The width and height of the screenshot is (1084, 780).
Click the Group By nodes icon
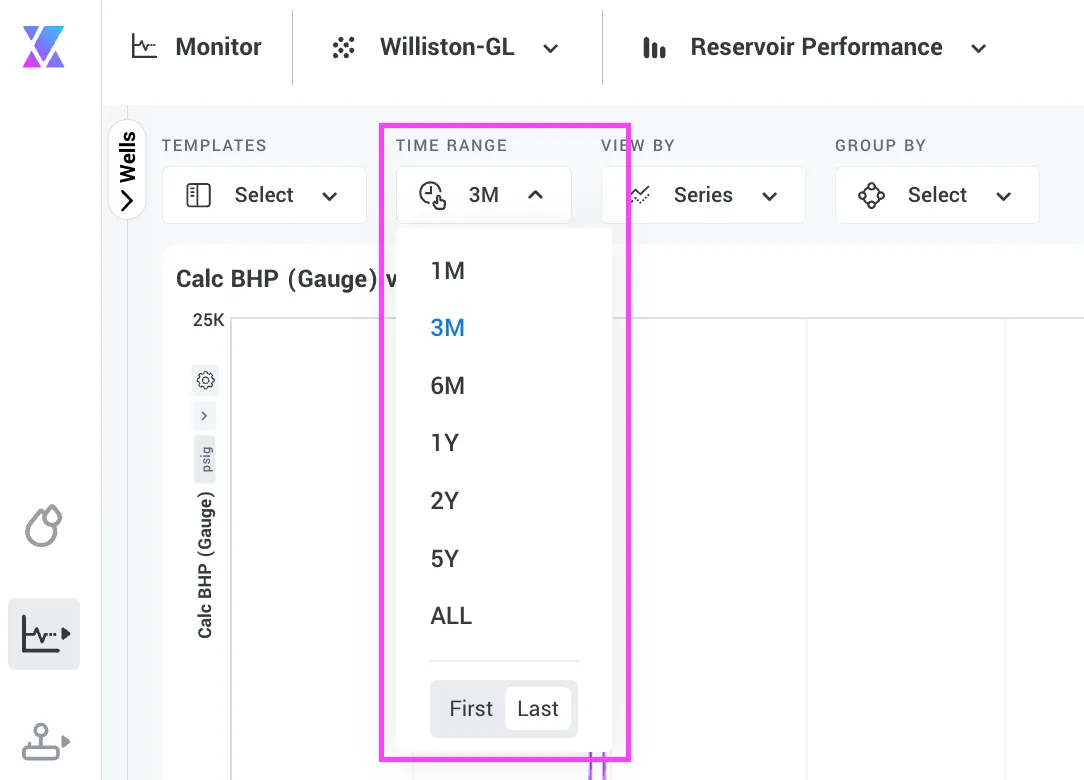point(871,195)
